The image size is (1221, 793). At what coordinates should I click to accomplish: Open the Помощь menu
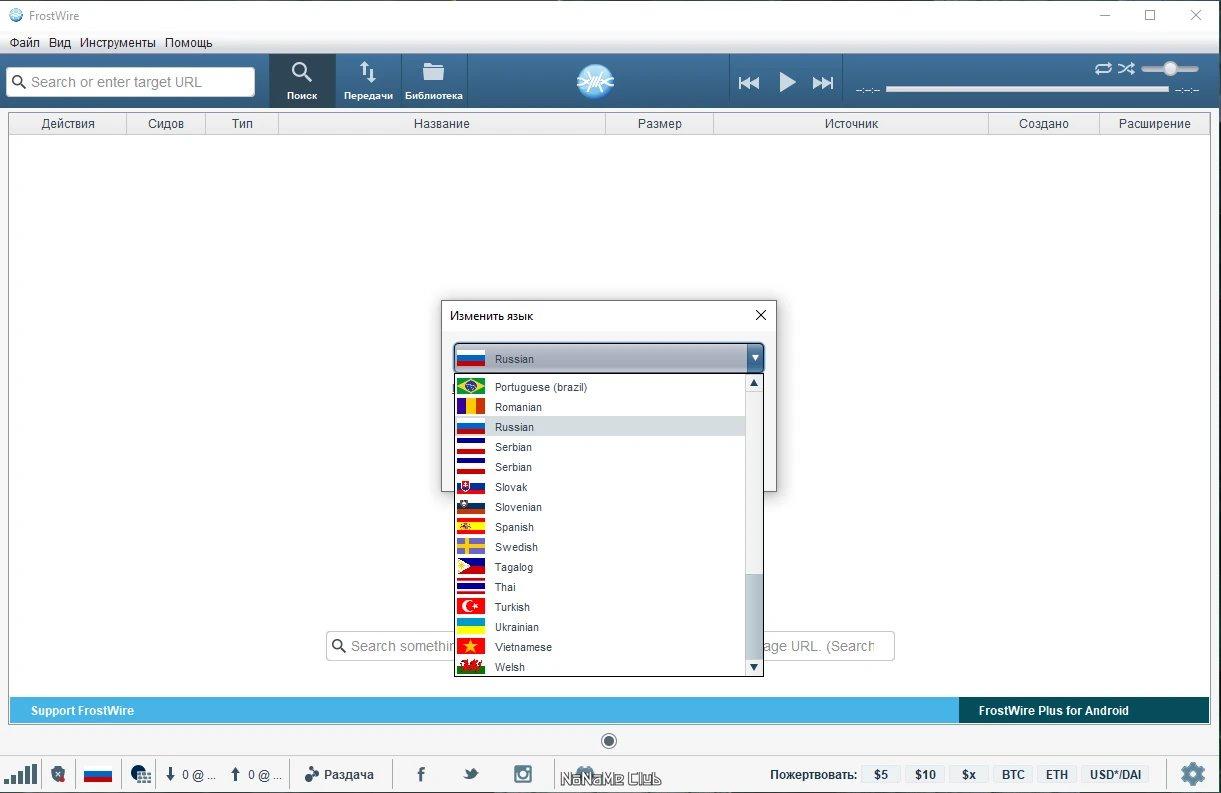tap(189, 43)
